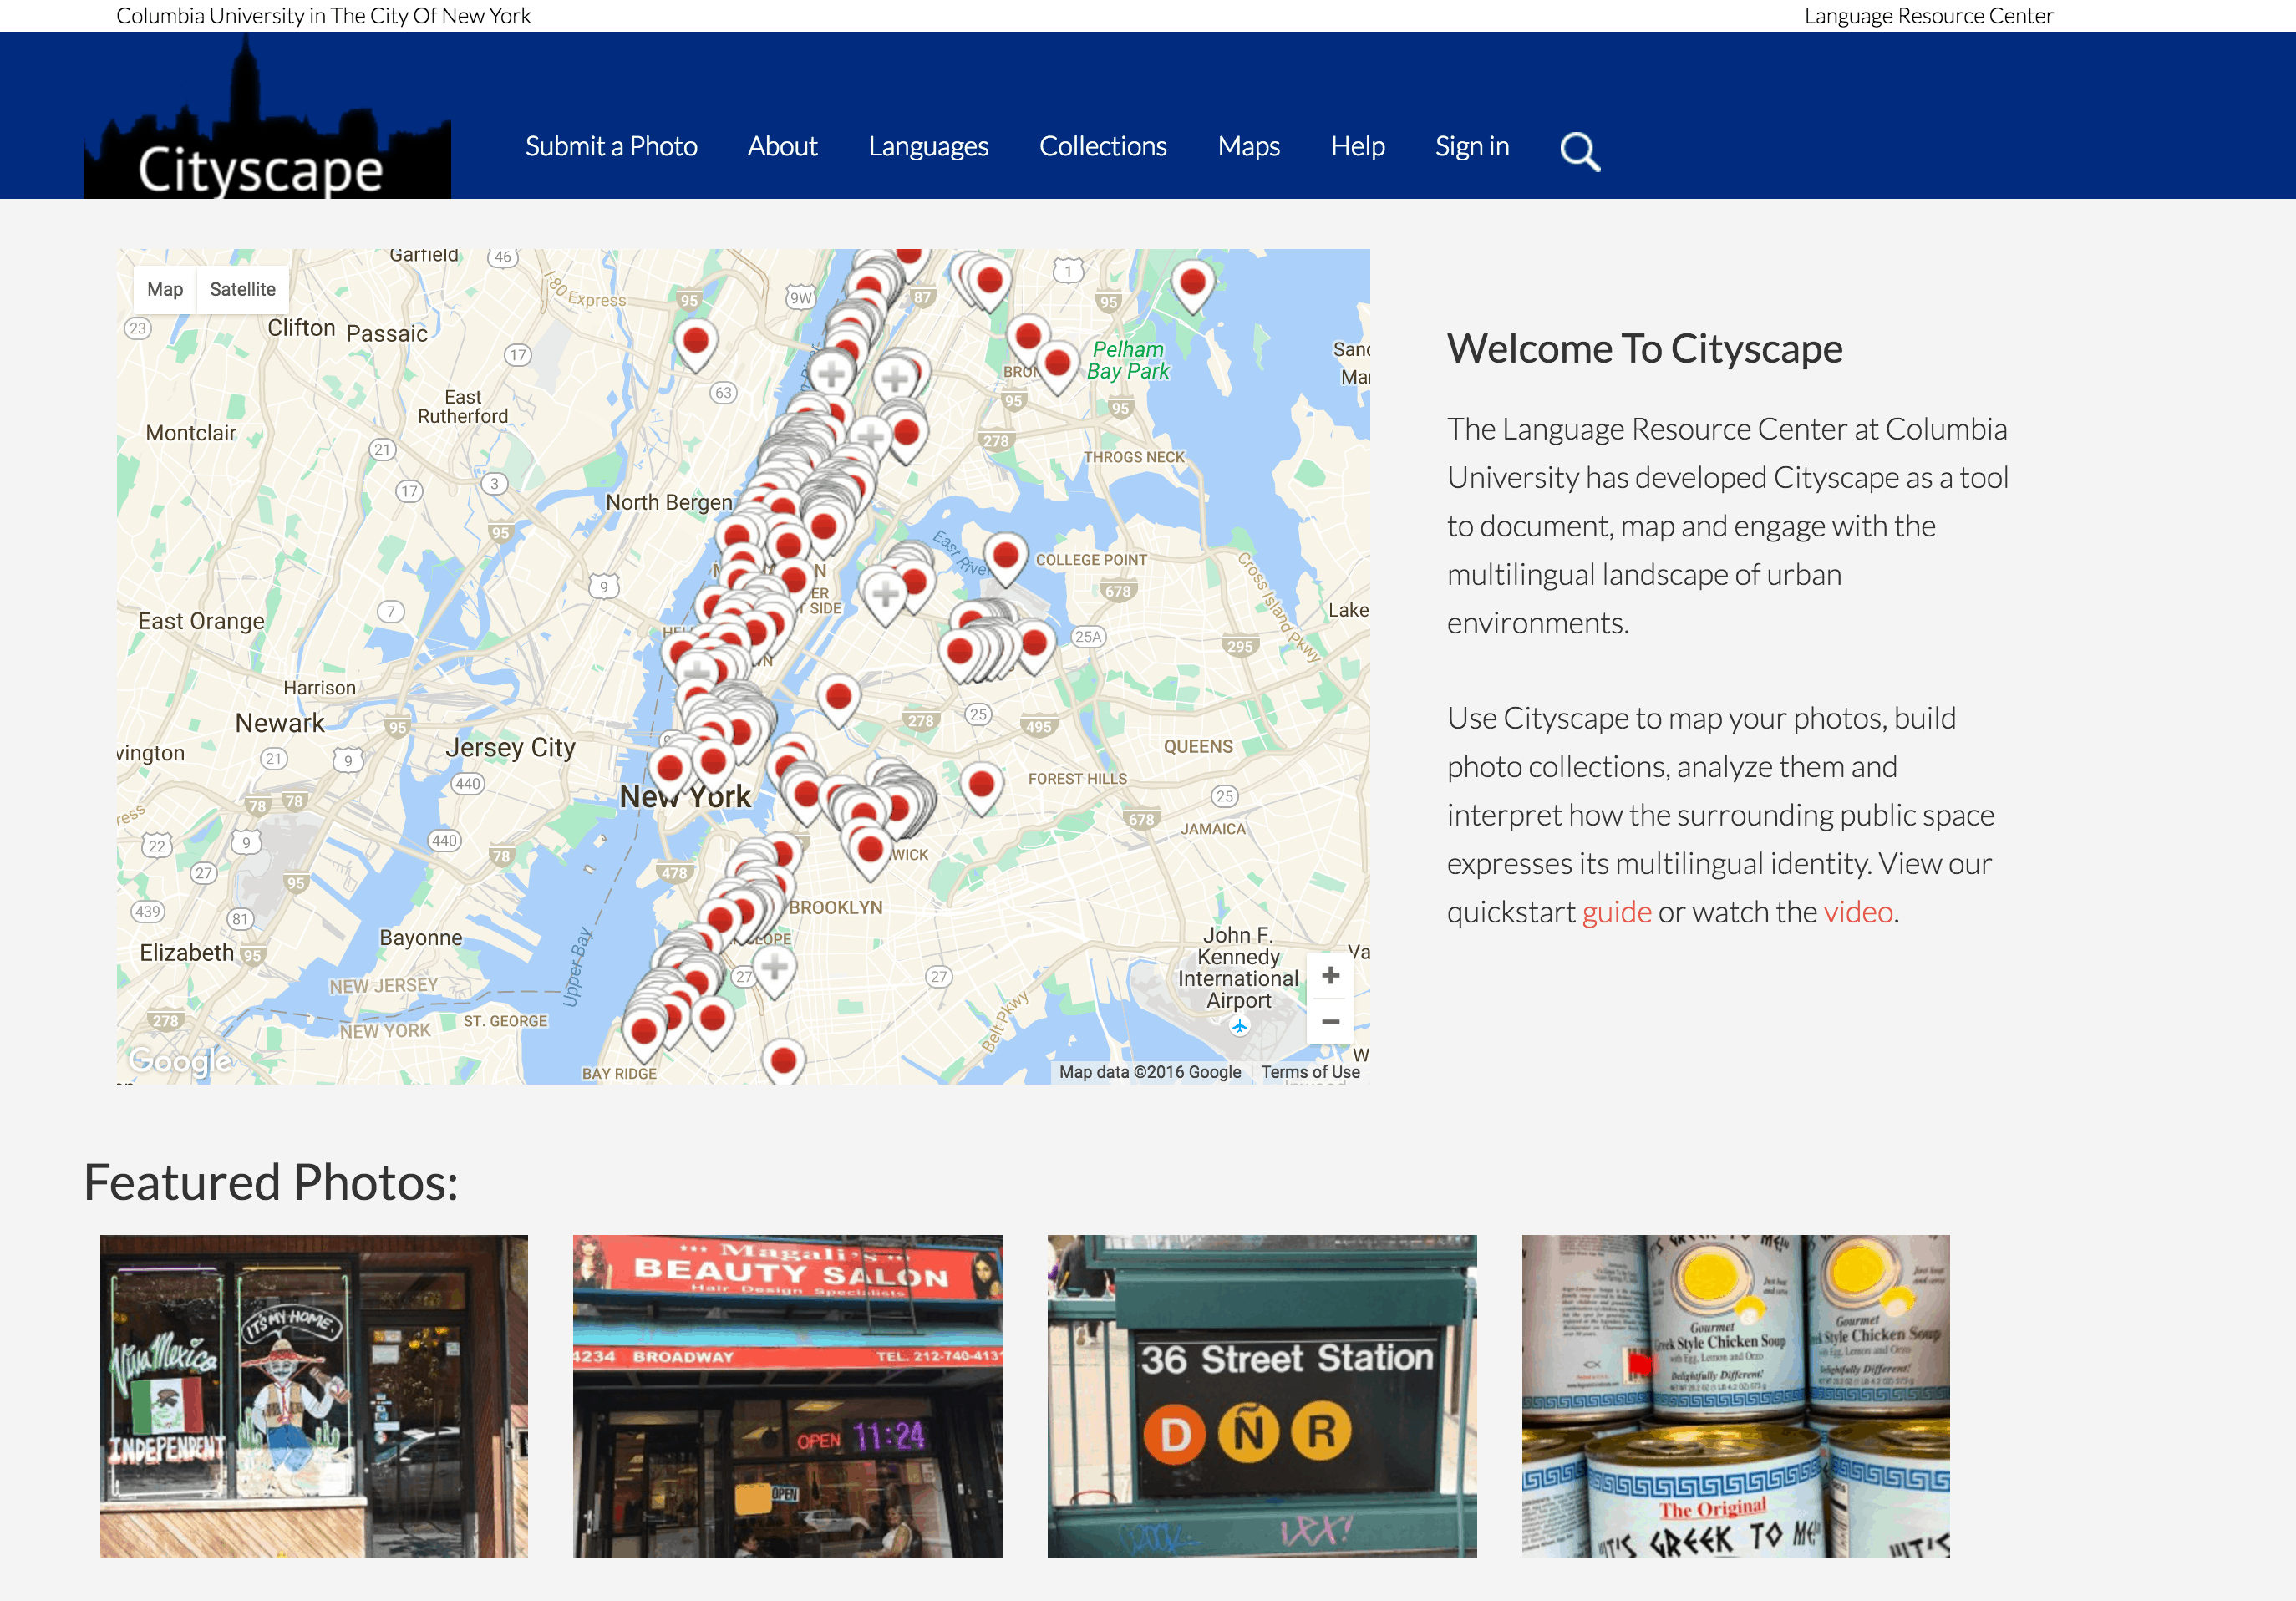The width and height of the screenshot is (2296, 1601).
Task: Switch map to Map view
Action: [165, 289]
